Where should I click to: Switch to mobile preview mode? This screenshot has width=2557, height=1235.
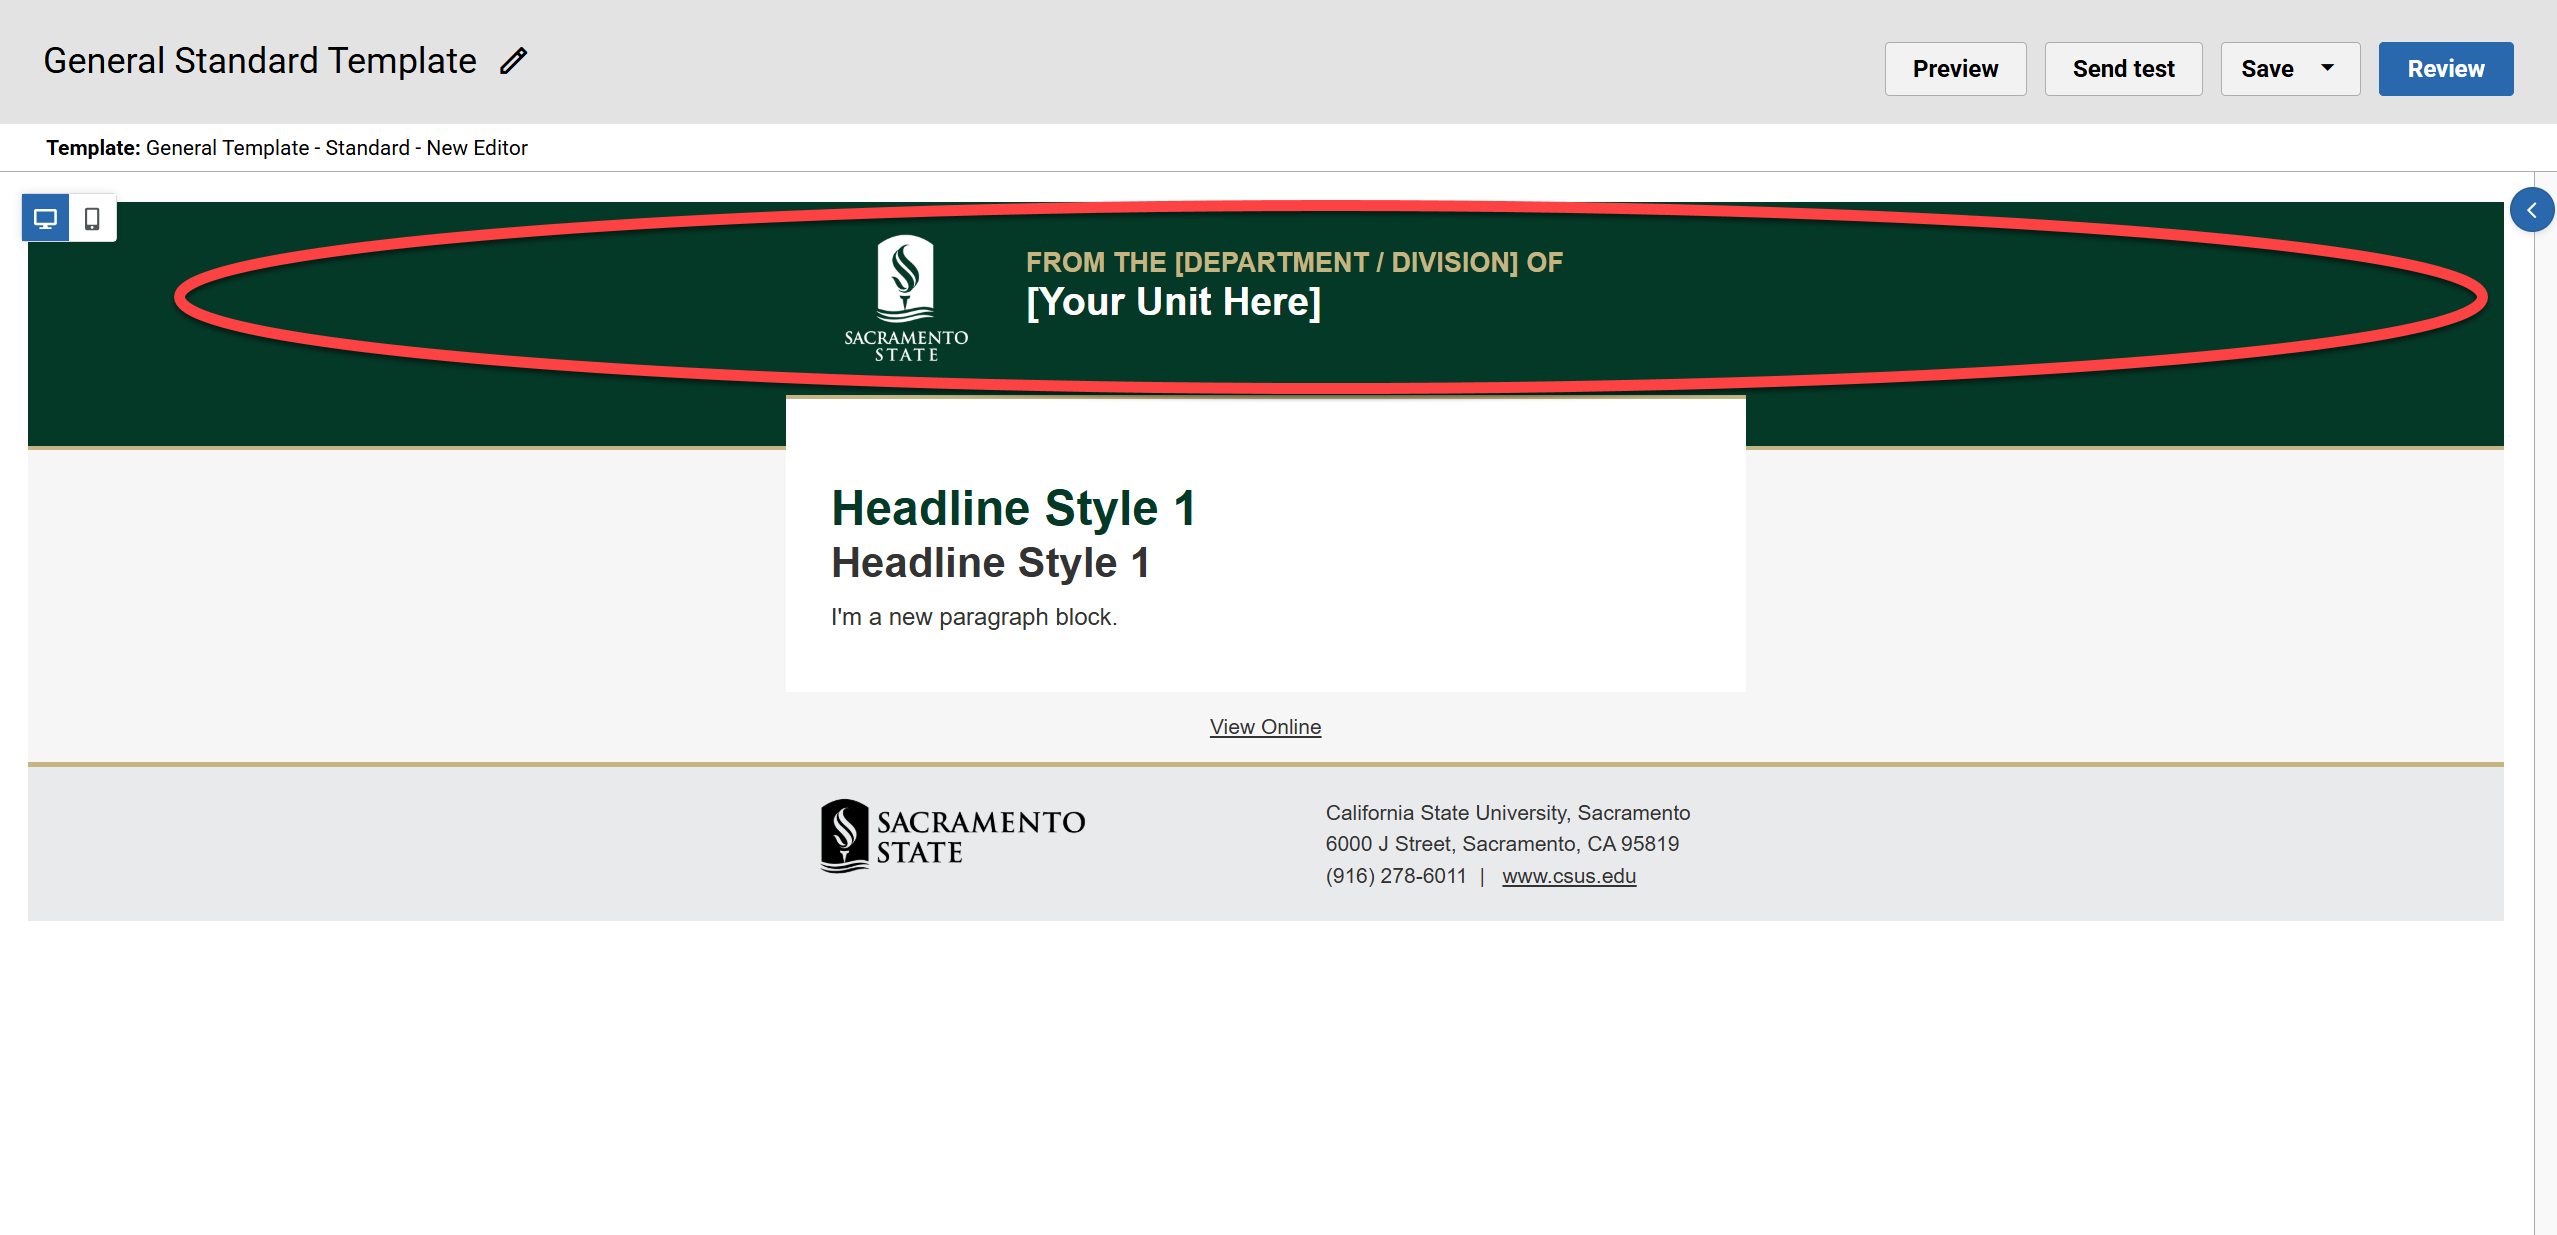[93, 218]
